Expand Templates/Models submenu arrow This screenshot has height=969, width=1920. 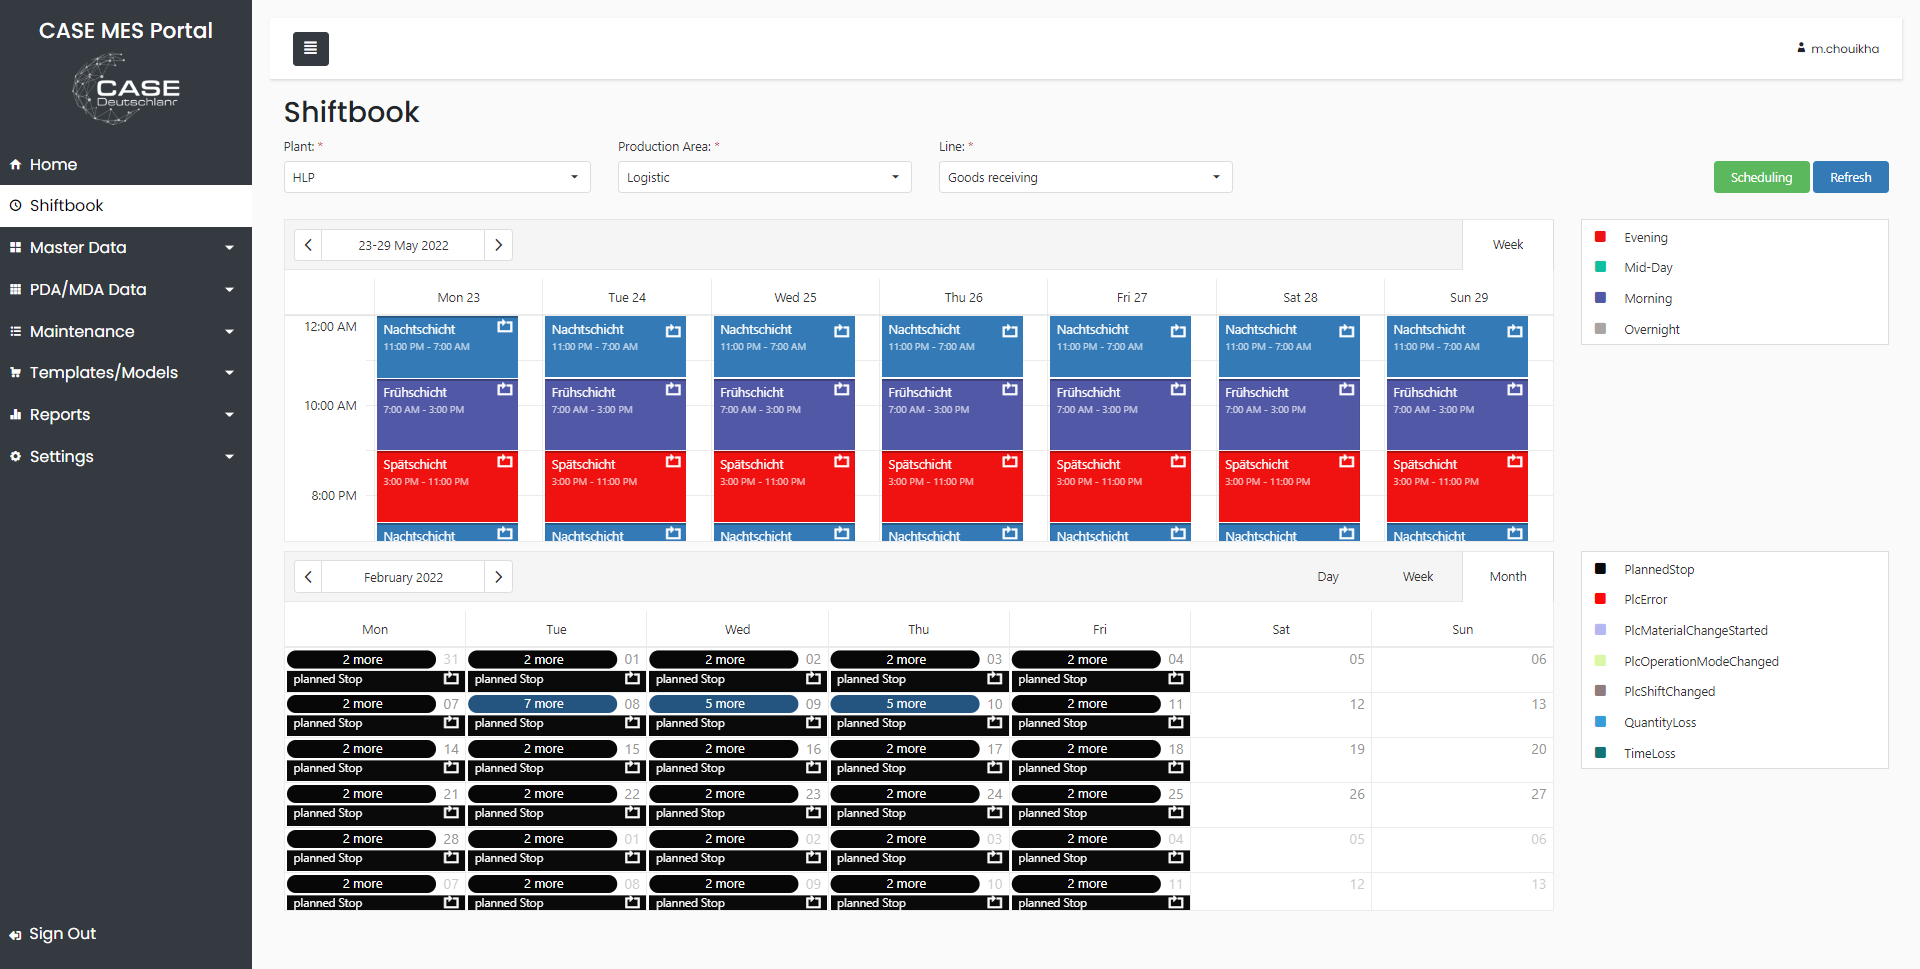point(230,372)
